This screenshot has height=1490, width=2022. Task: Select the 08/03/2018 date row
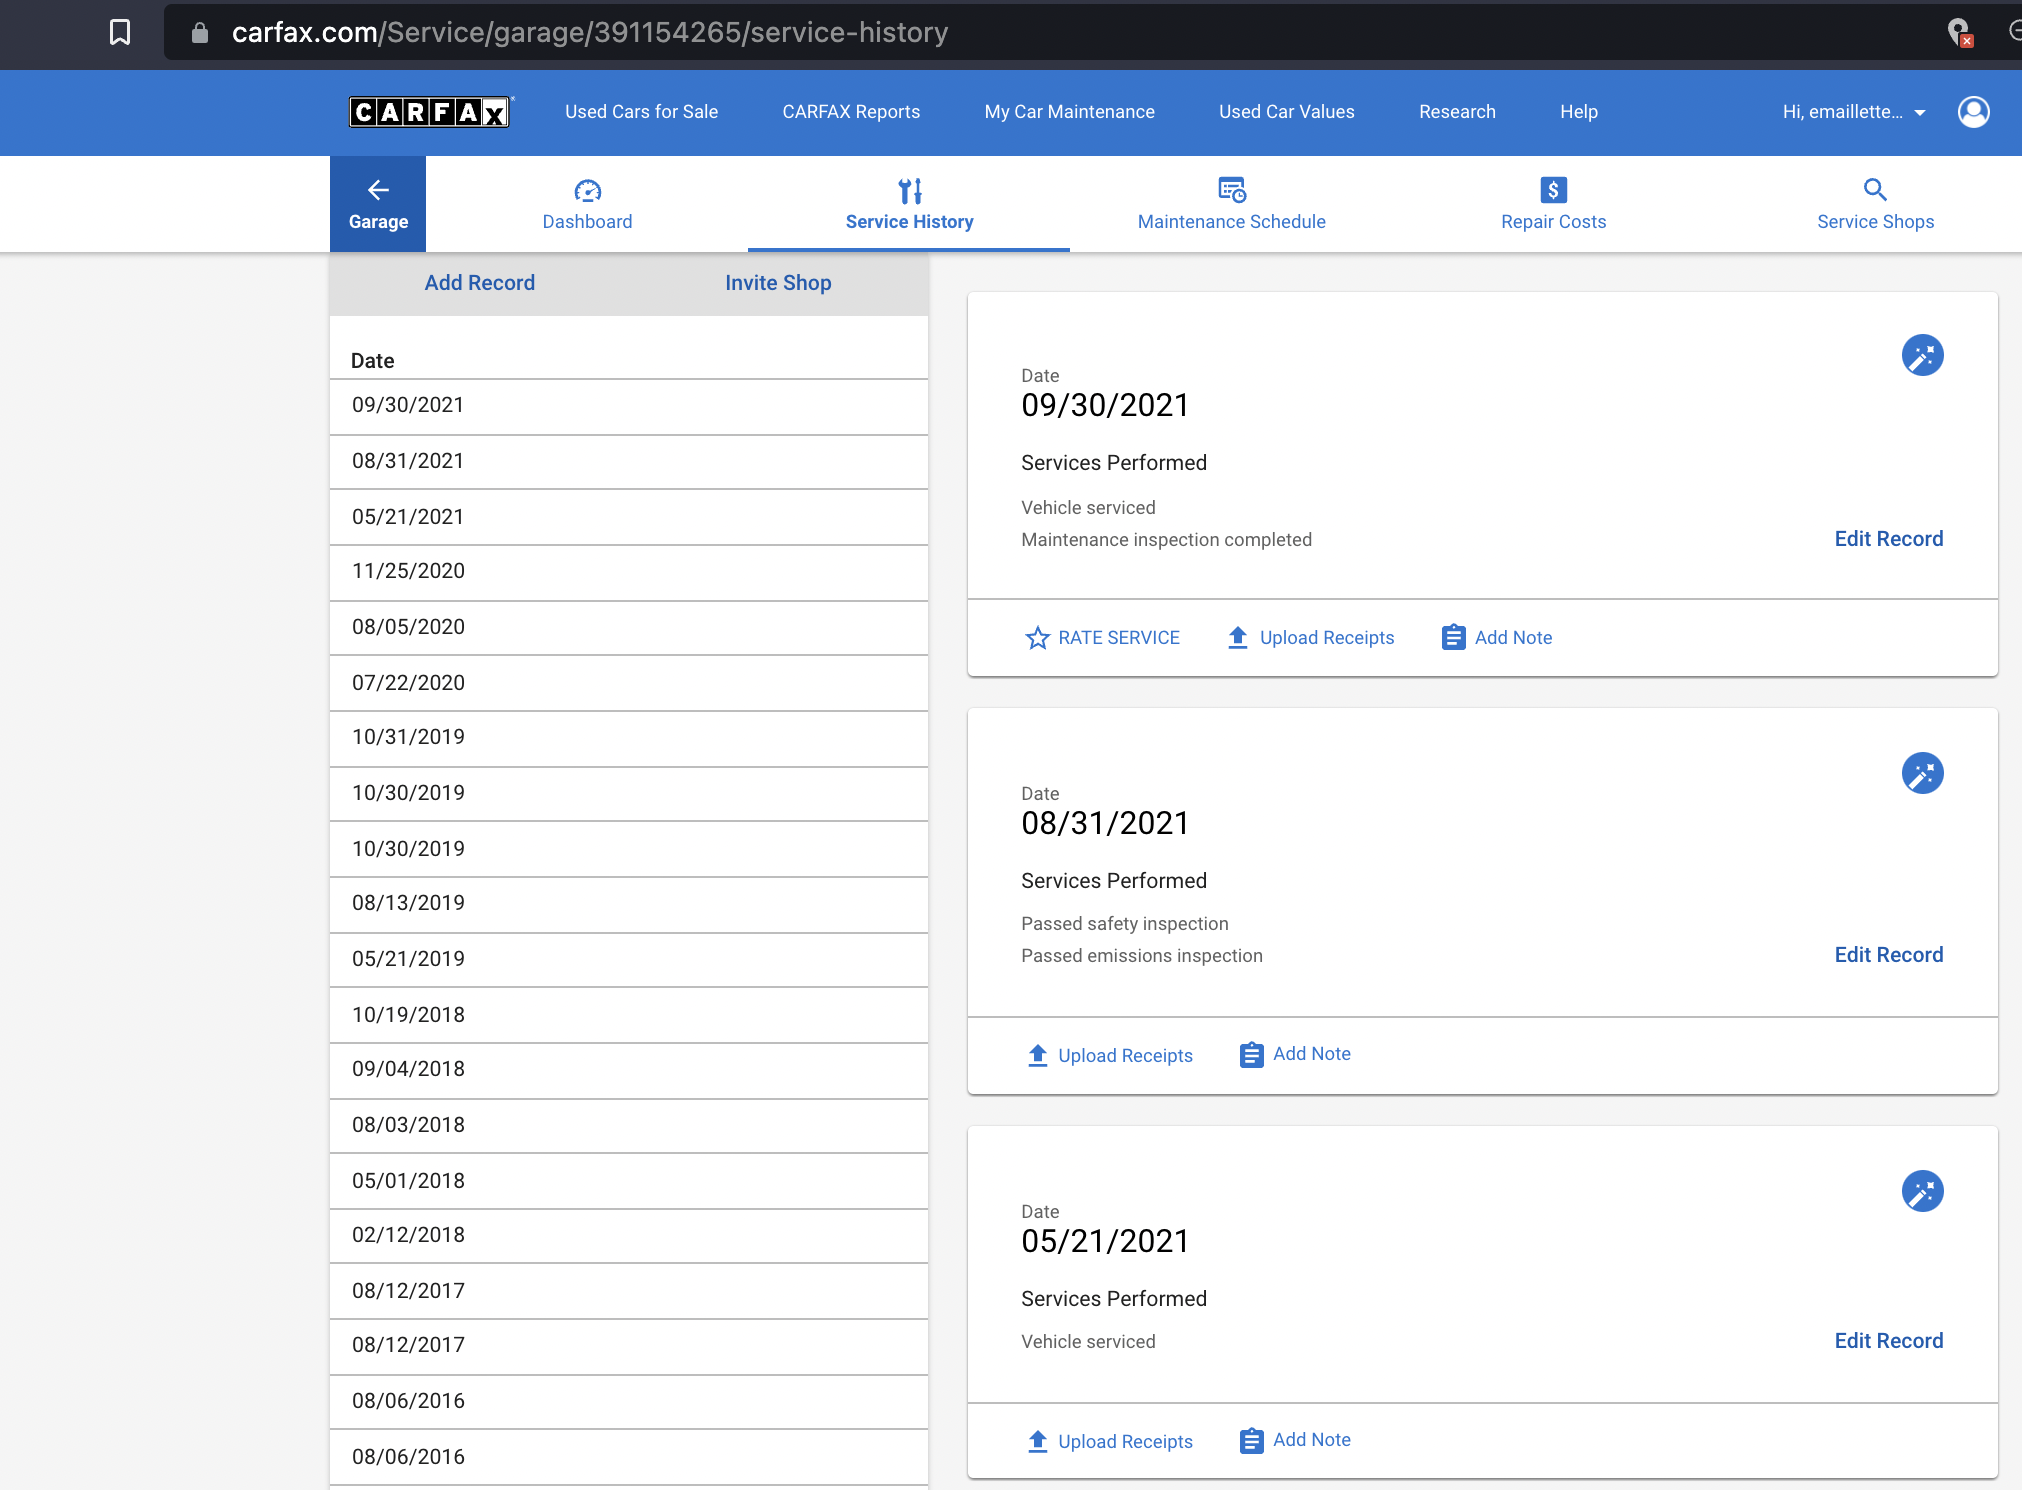click(629, 1126)
